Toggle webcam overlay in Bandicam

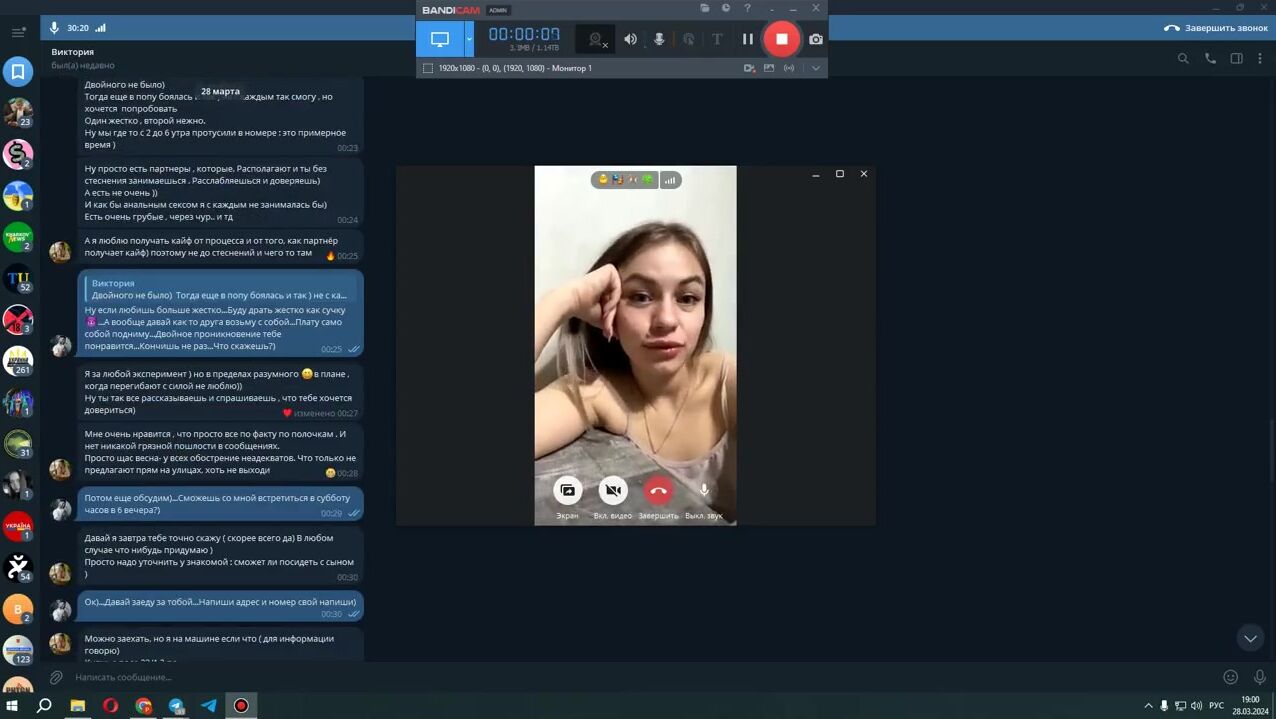coord(596,39)
